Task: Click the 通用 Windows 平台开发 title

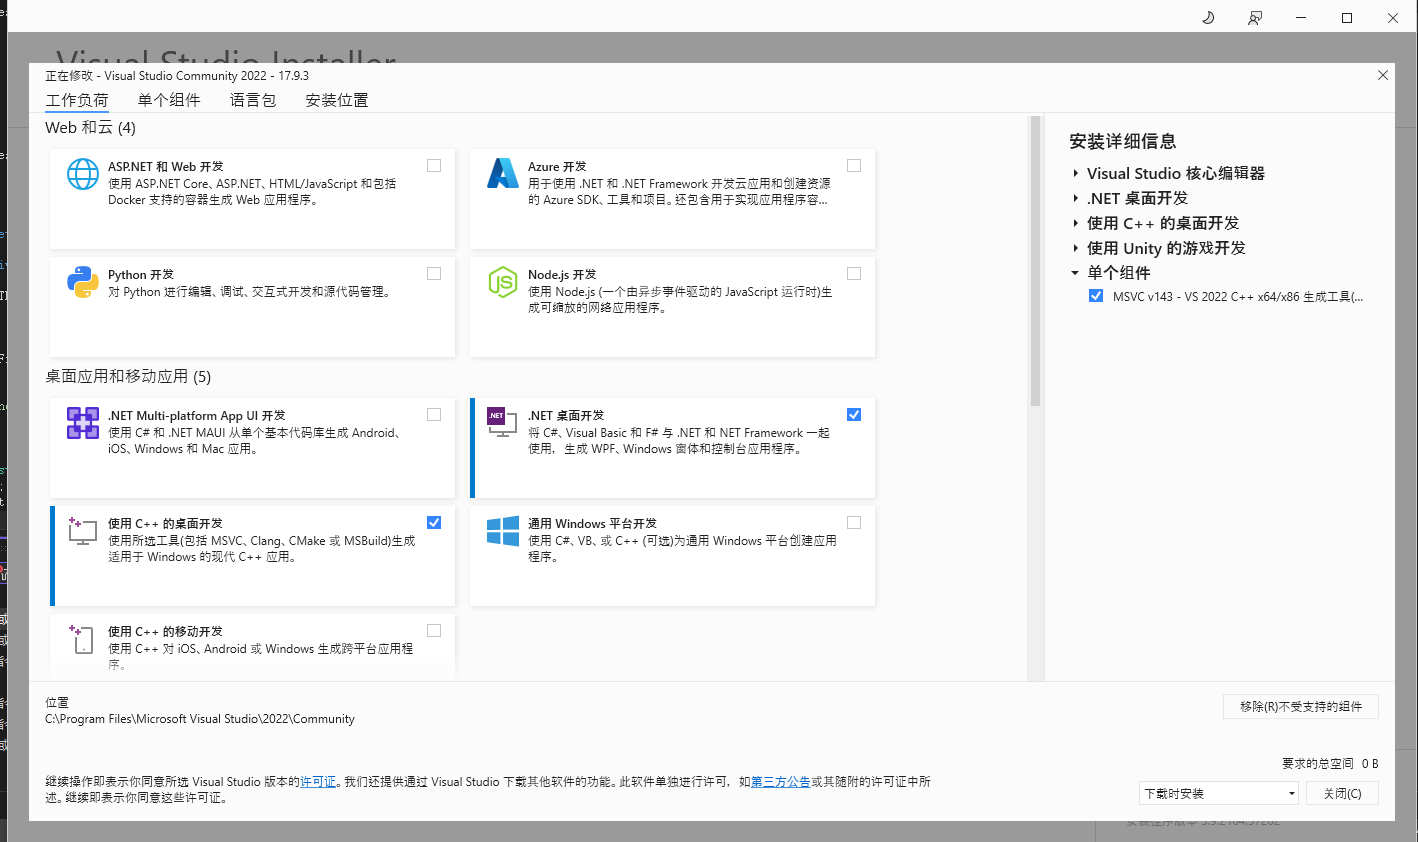Action: click(x=592, y=524)
